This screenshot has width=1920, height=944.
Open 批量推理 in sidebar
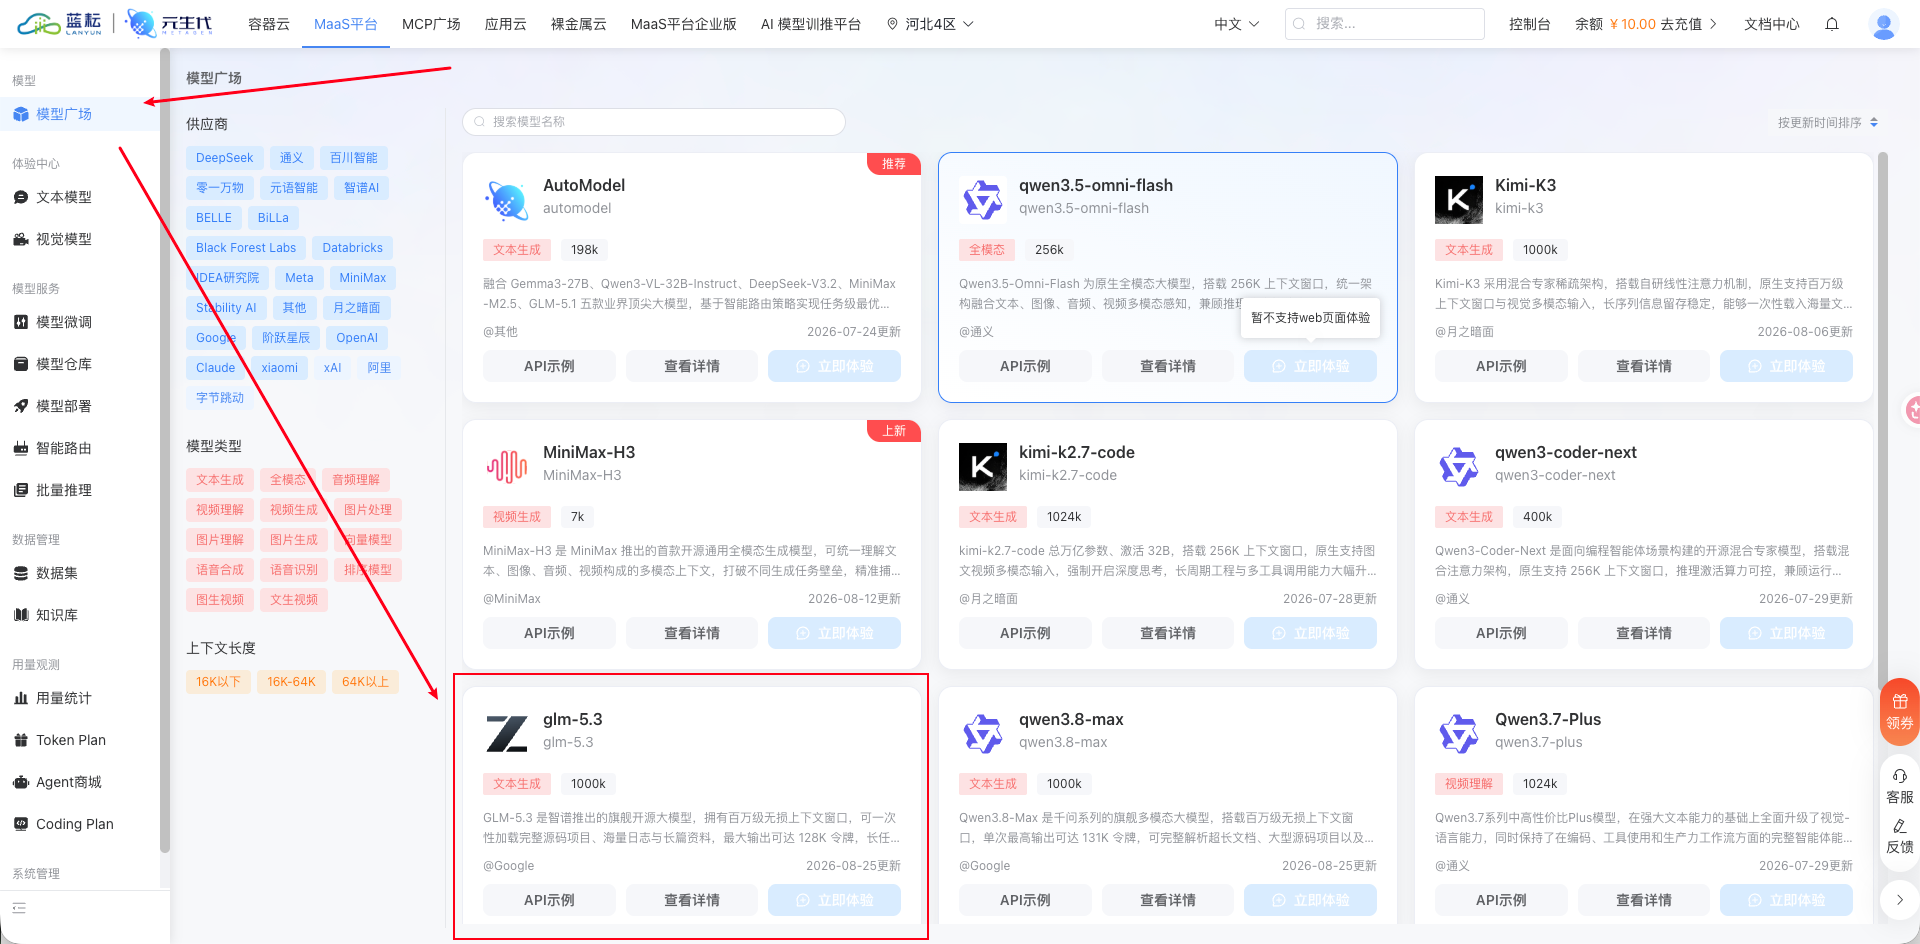[79, 490]
